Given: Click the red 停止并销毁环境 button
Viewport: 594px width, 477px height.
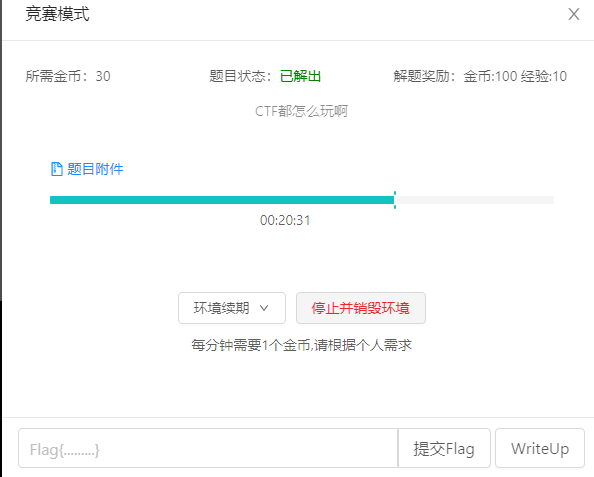Looking at the screenshot, I should 361,308.
